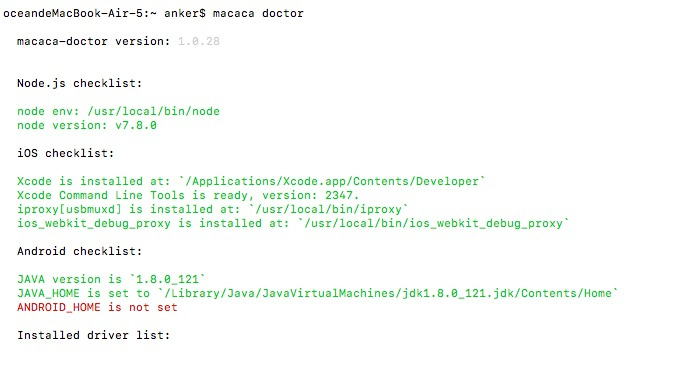Click the JAVA version 1.8.0_121 line
Image resolution: width=688 pixels, height=377 pixels.
(111, 279)
